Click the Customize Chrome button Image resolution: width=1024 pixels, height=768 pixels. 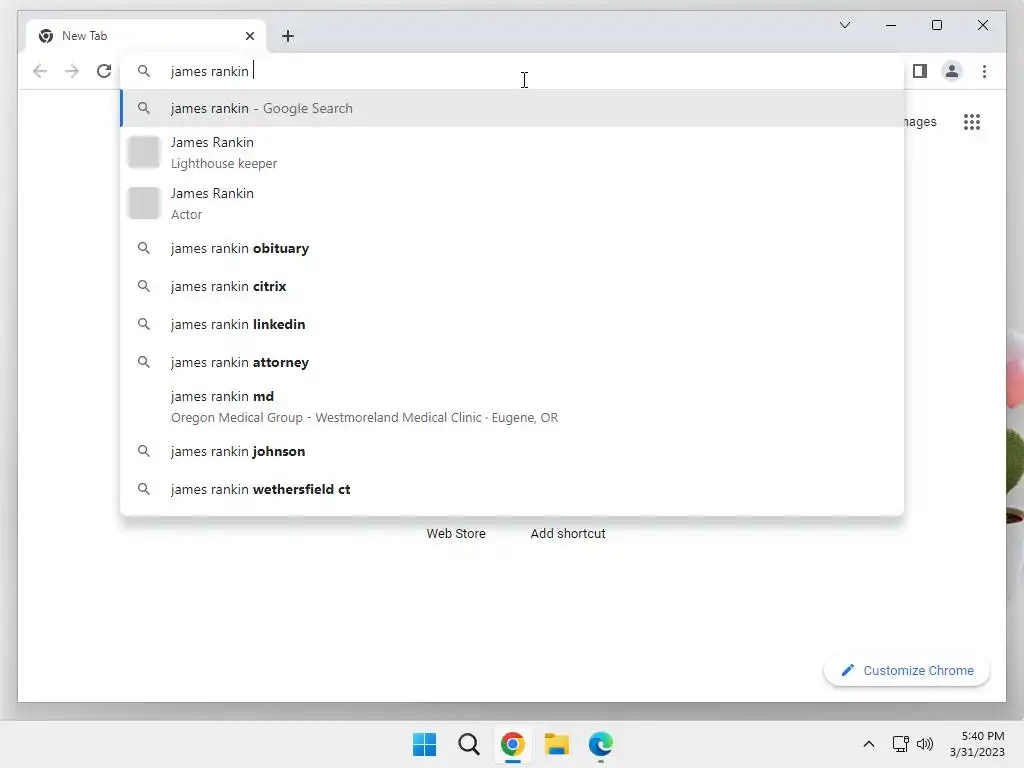906,671
